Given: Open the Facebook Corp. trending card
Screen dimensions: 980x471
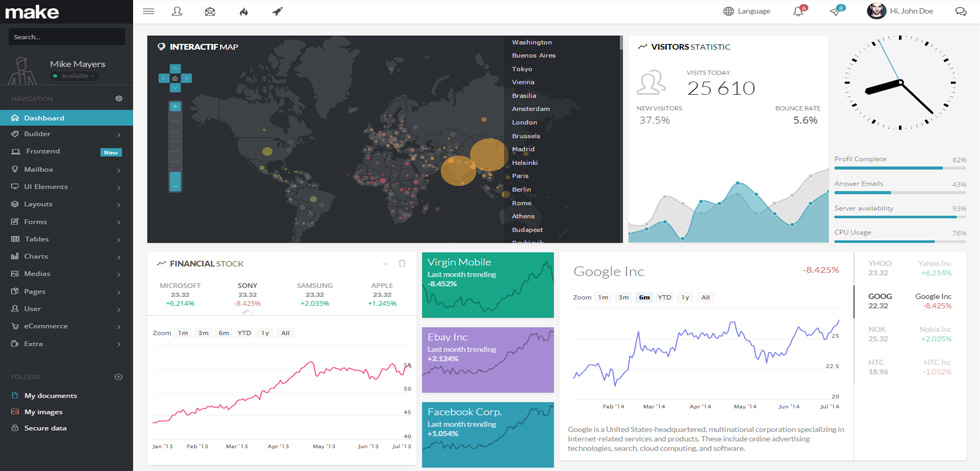Looking at the screenshot, I should 488,435.
